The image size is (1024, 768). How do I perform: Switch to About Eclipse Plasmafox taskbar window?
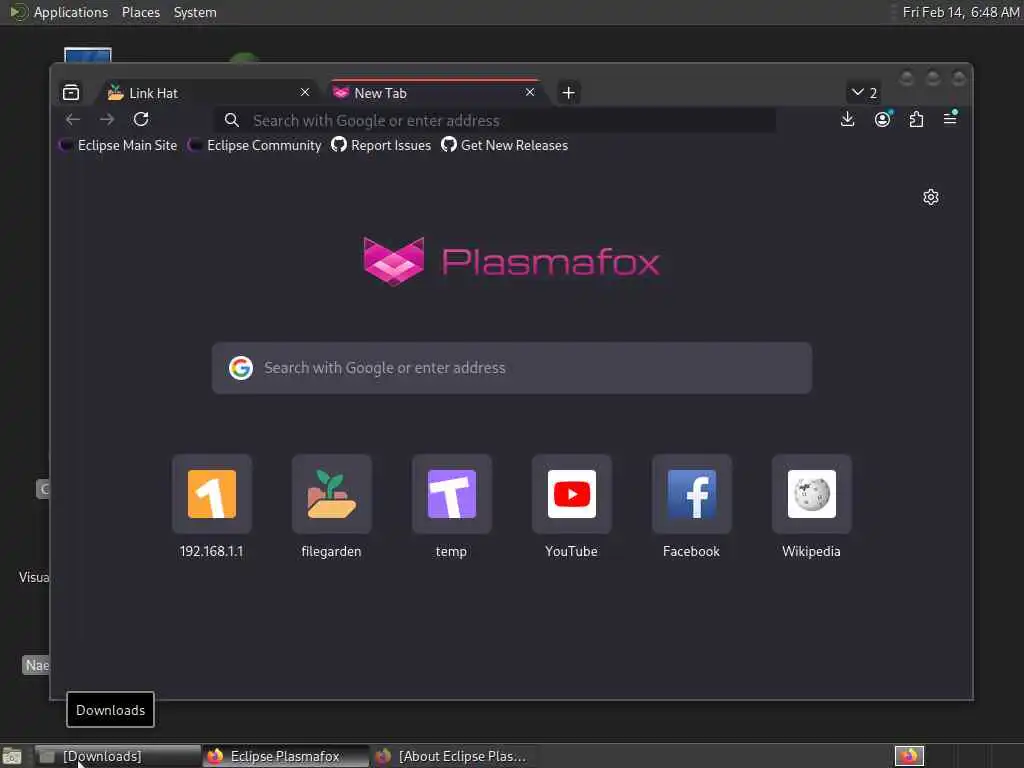(453, 756)
